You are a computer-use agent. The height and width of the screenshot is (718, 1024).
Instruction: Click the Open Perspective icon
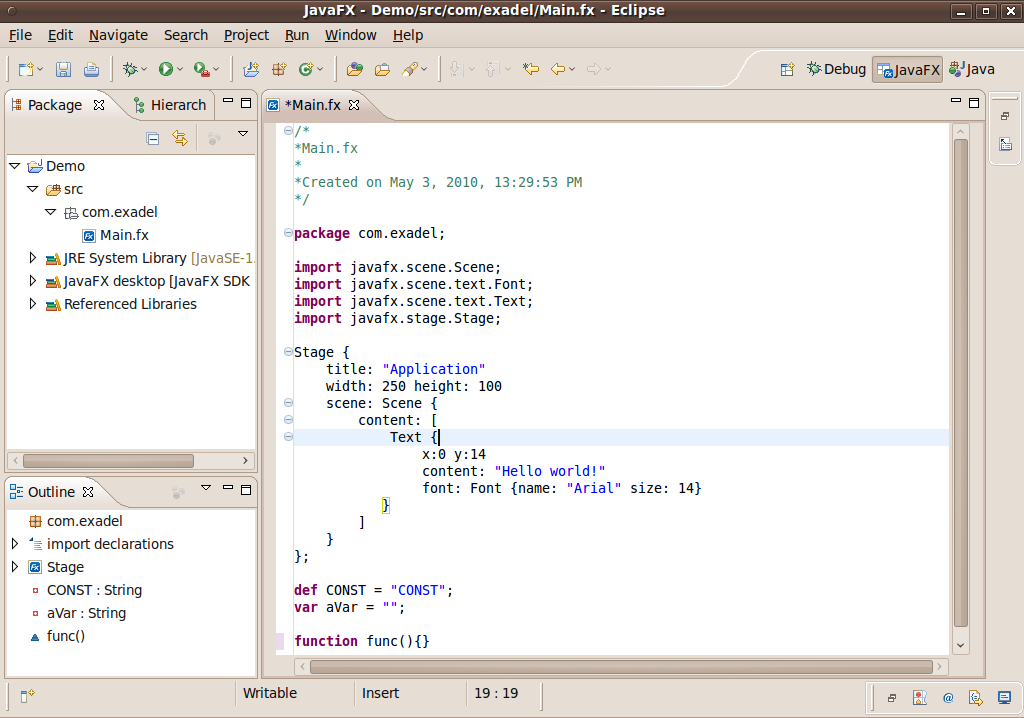(787, 69)
